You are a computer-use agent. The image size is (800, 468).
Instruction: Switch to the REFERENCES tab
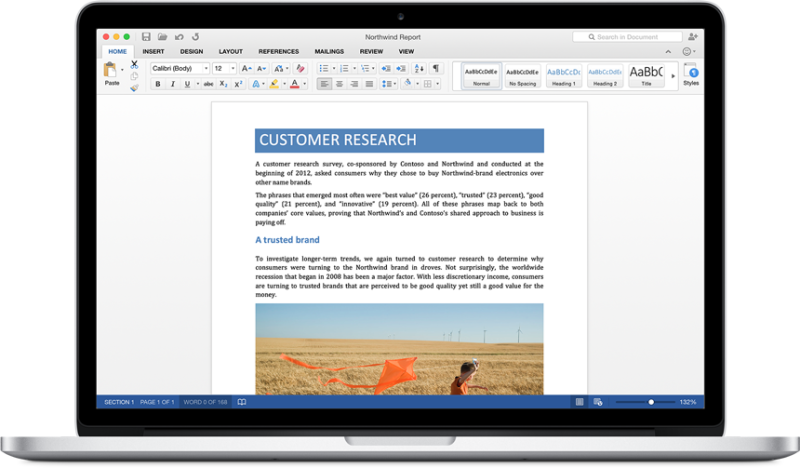click(x=279, y=52)
